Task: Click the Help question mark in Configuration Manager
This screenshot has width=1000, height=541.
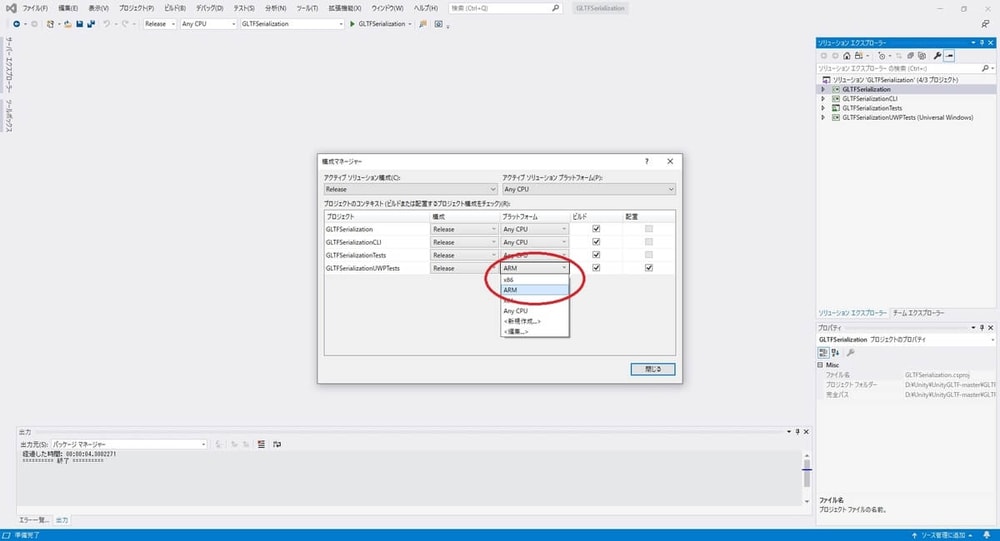Action: [647, 161]
